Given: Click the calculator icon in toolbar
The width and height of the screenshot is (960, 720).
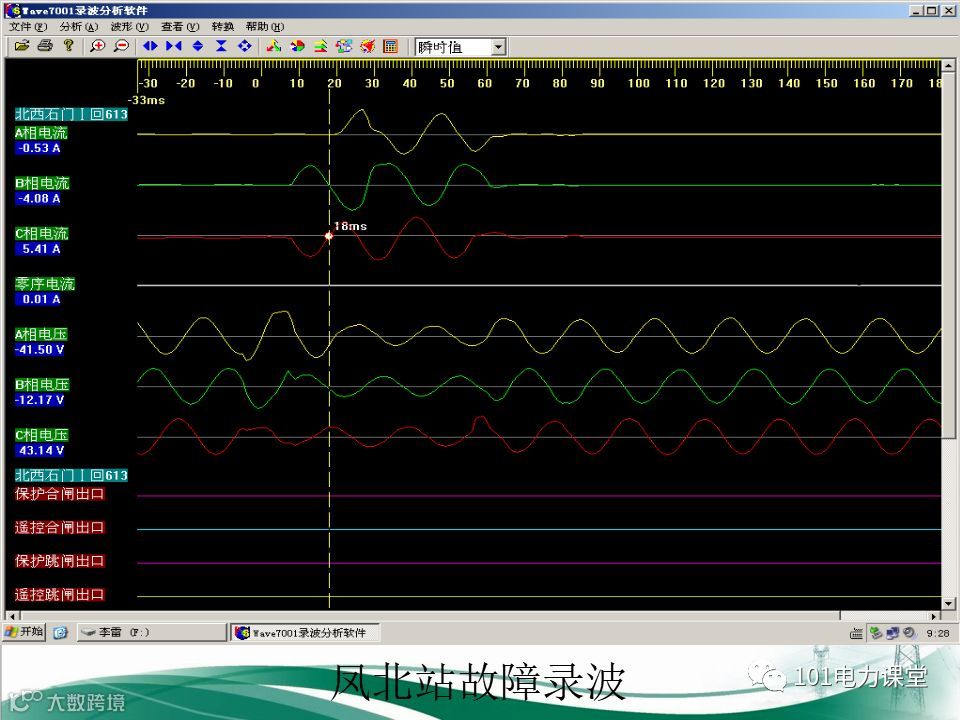Looking at the screenshot, I should pyautogui.click(x=391, y=46).
